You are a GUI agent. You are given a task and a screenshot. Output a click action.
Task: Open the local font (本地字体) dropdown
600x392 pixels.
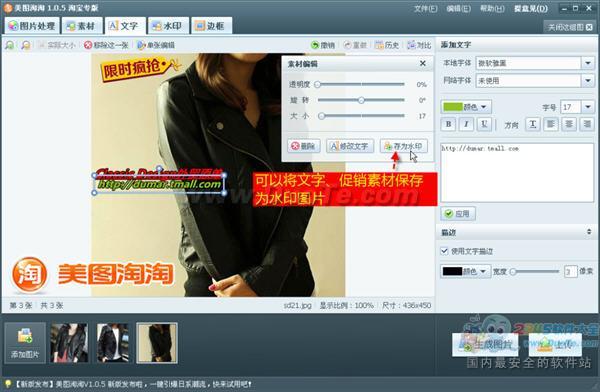588,63
